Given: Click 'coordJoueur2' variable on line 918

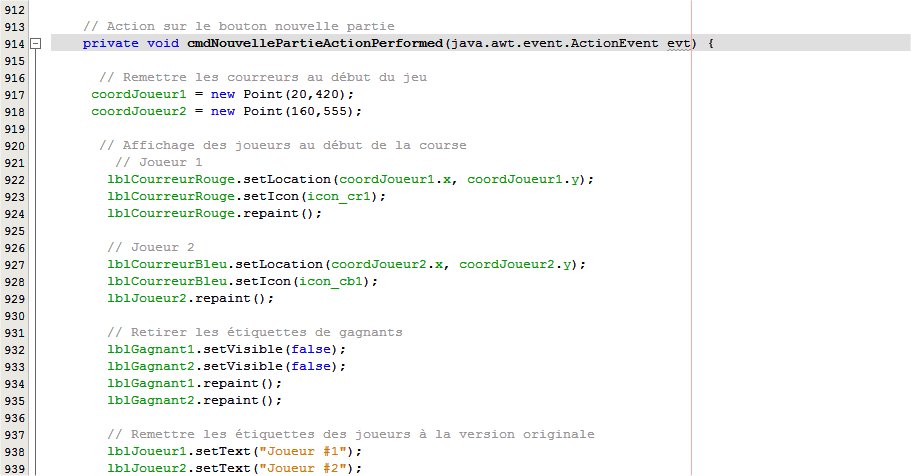Looking at the screenshot, I should click(139, 111).
